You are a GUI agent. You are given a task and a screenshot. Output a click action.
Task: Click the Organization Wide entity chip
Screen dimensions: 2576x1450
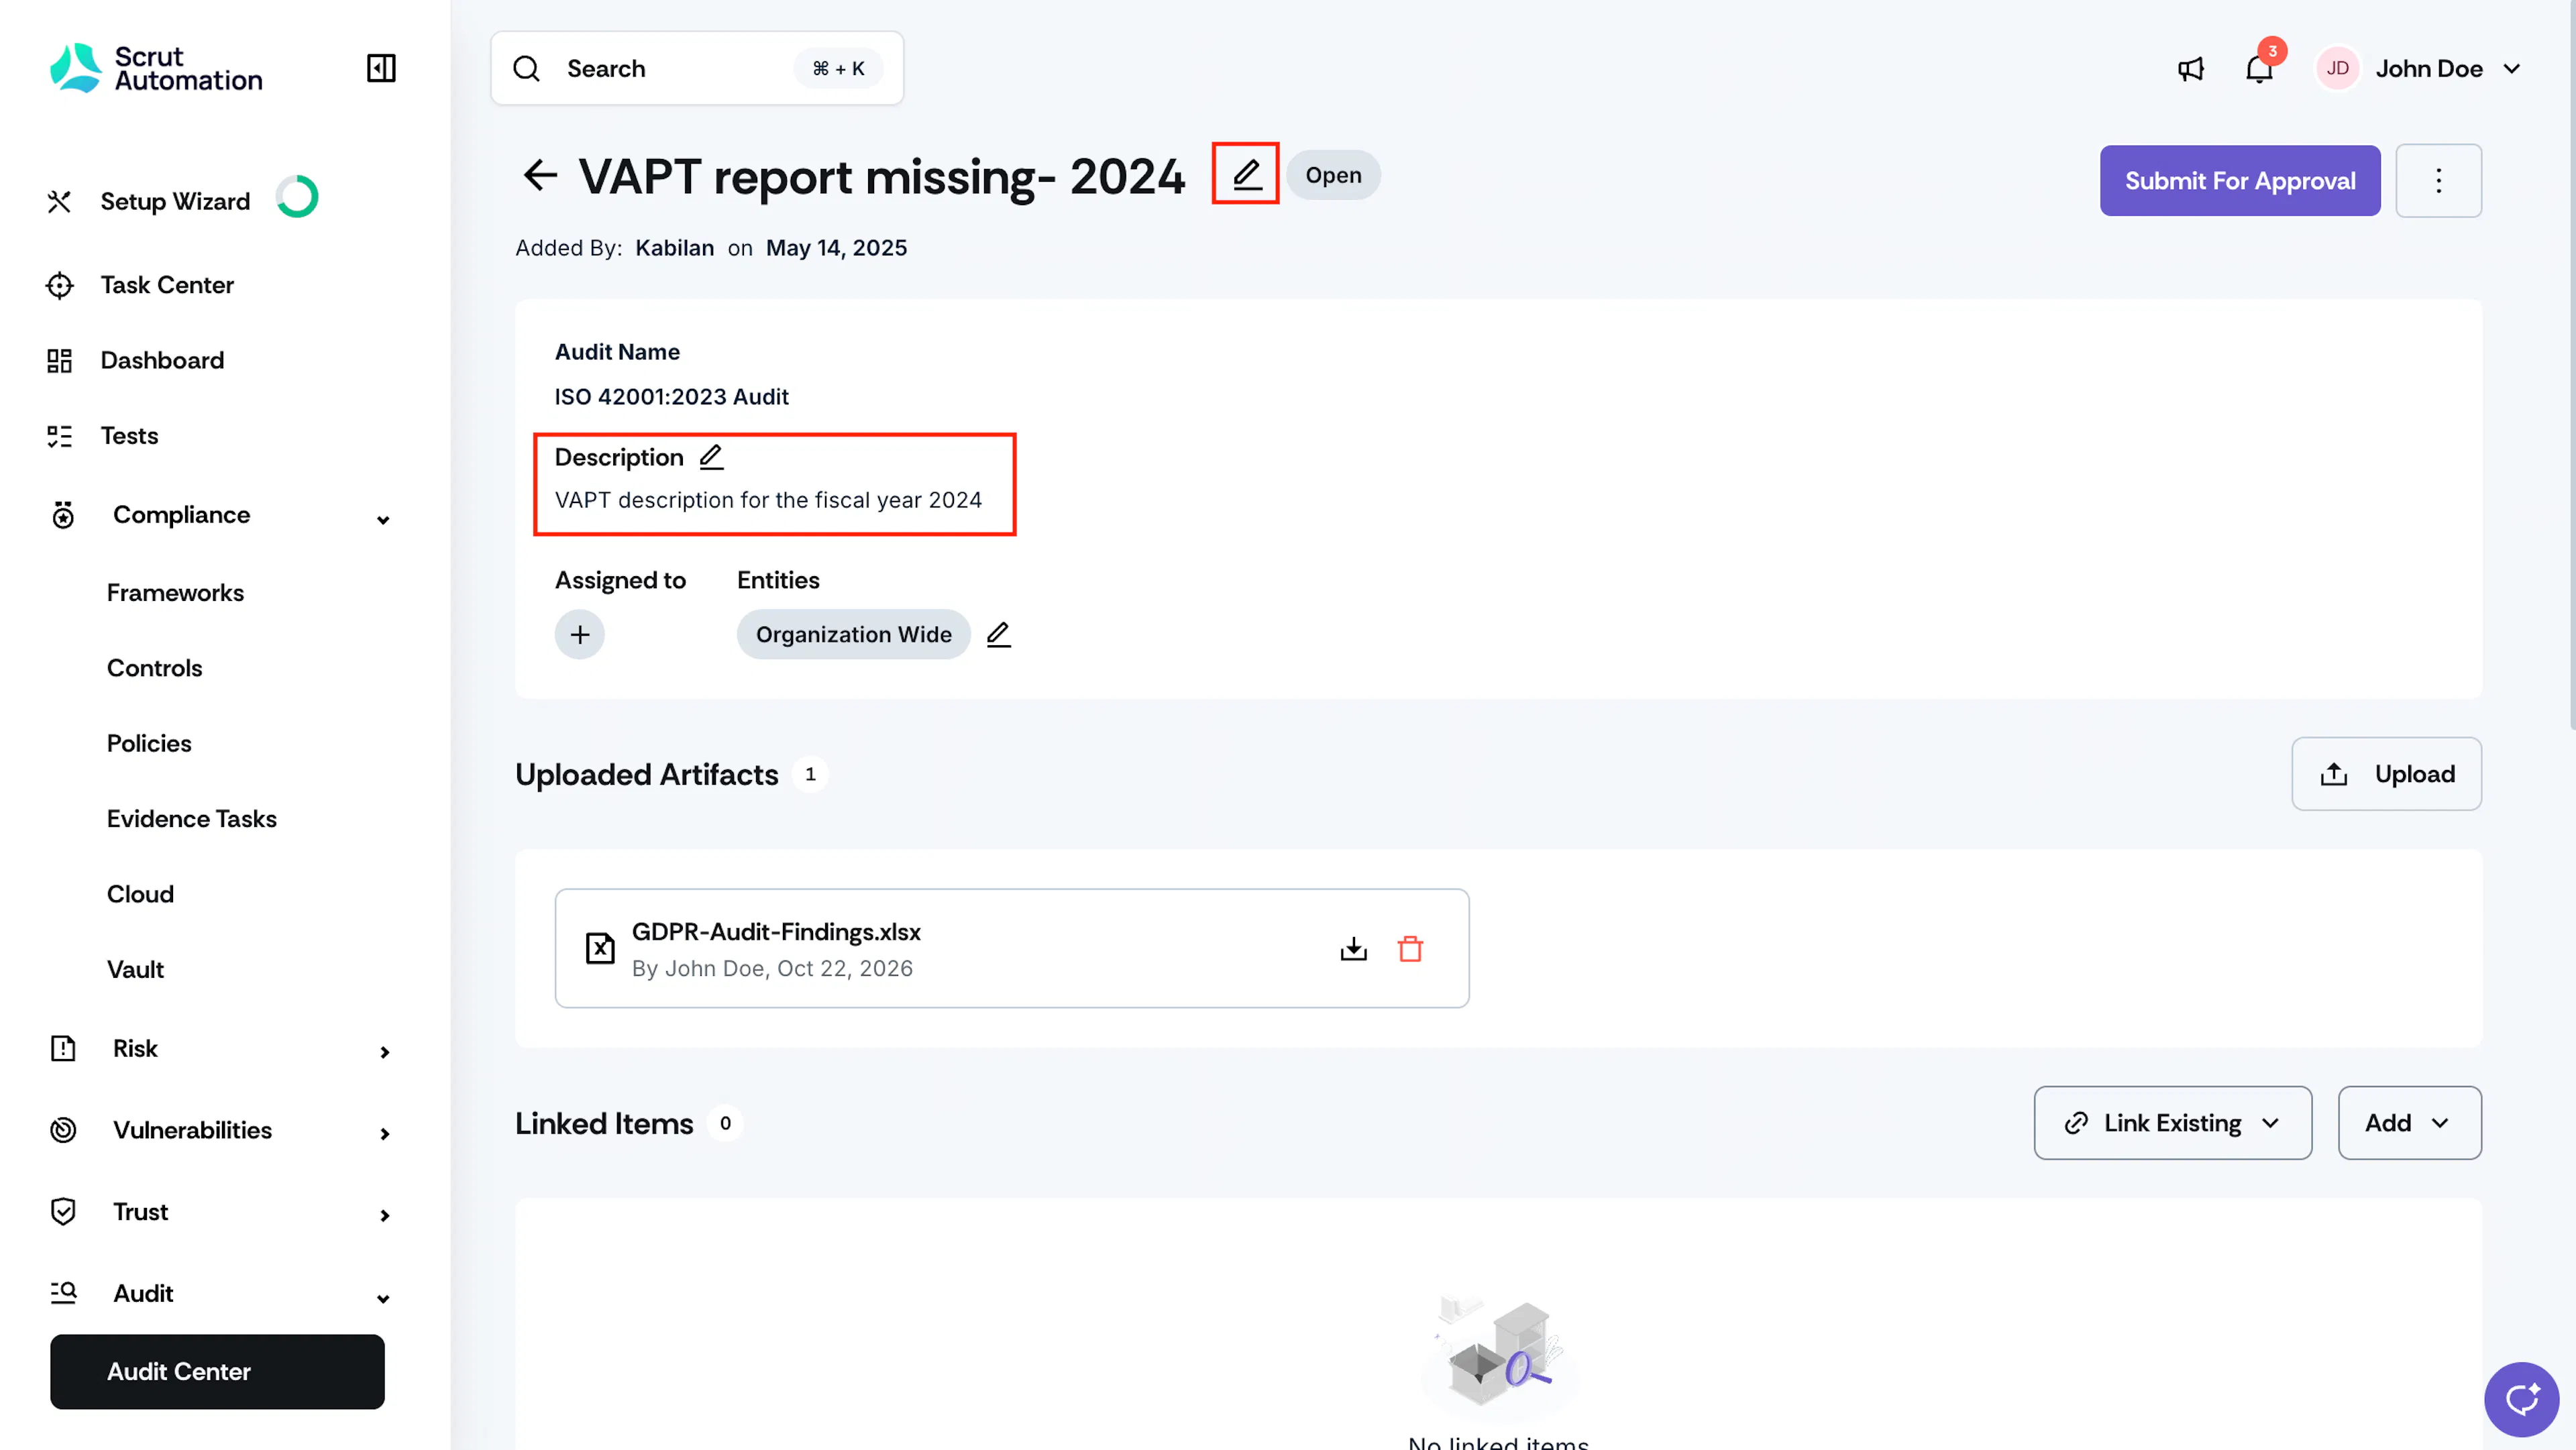(x=853, y=634)
